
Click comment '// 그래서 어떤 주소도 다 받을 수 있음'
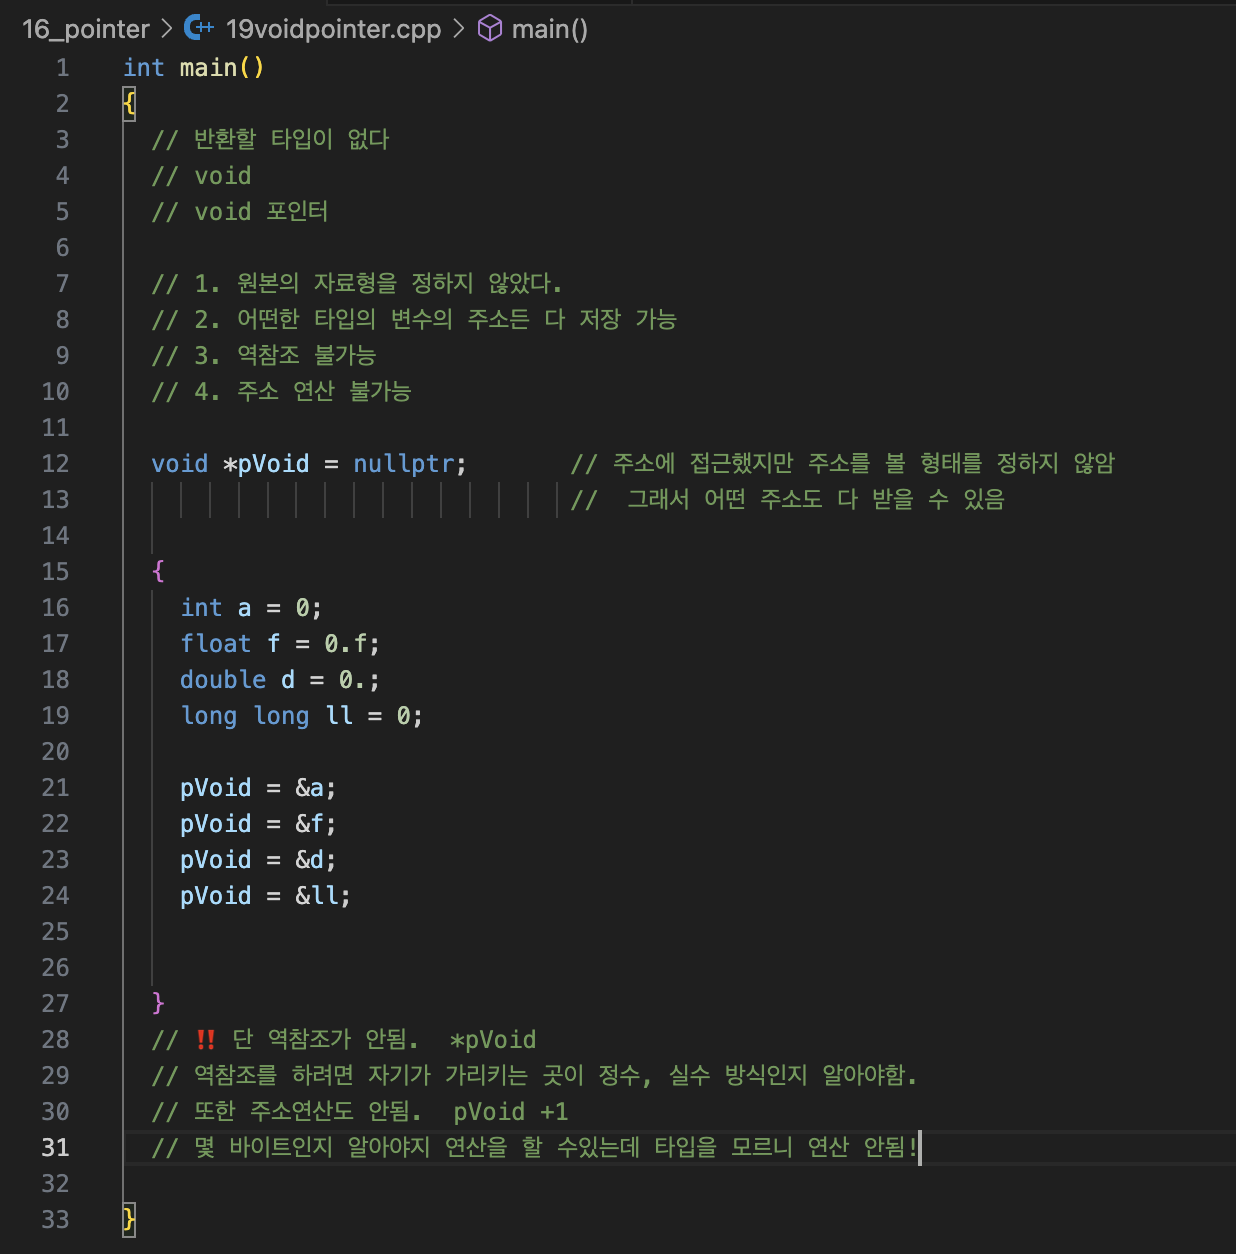[x=788, y=500]
